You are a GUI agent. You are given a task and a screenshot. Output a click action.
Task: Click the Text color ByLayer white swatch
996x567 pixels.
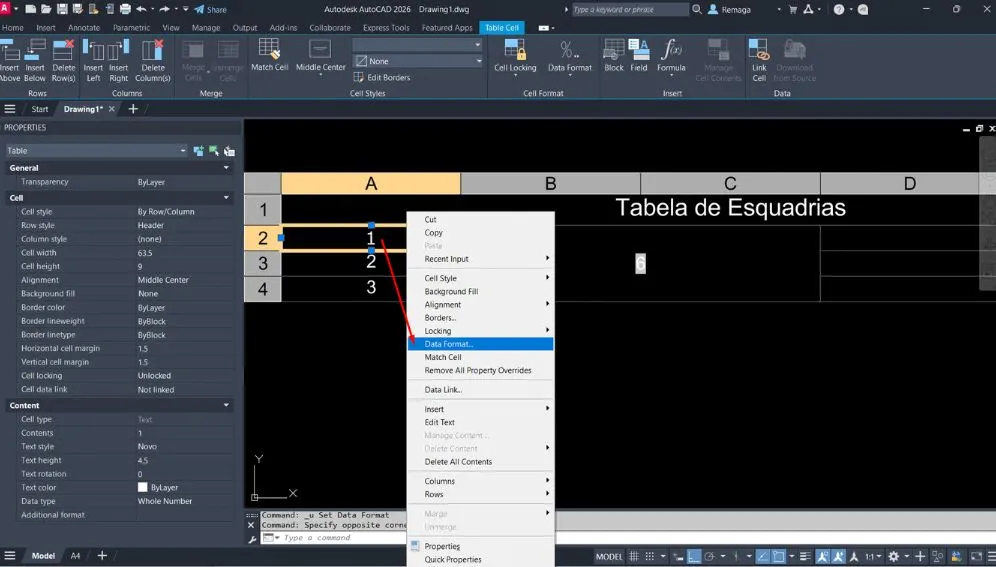[x=142, y=488]
